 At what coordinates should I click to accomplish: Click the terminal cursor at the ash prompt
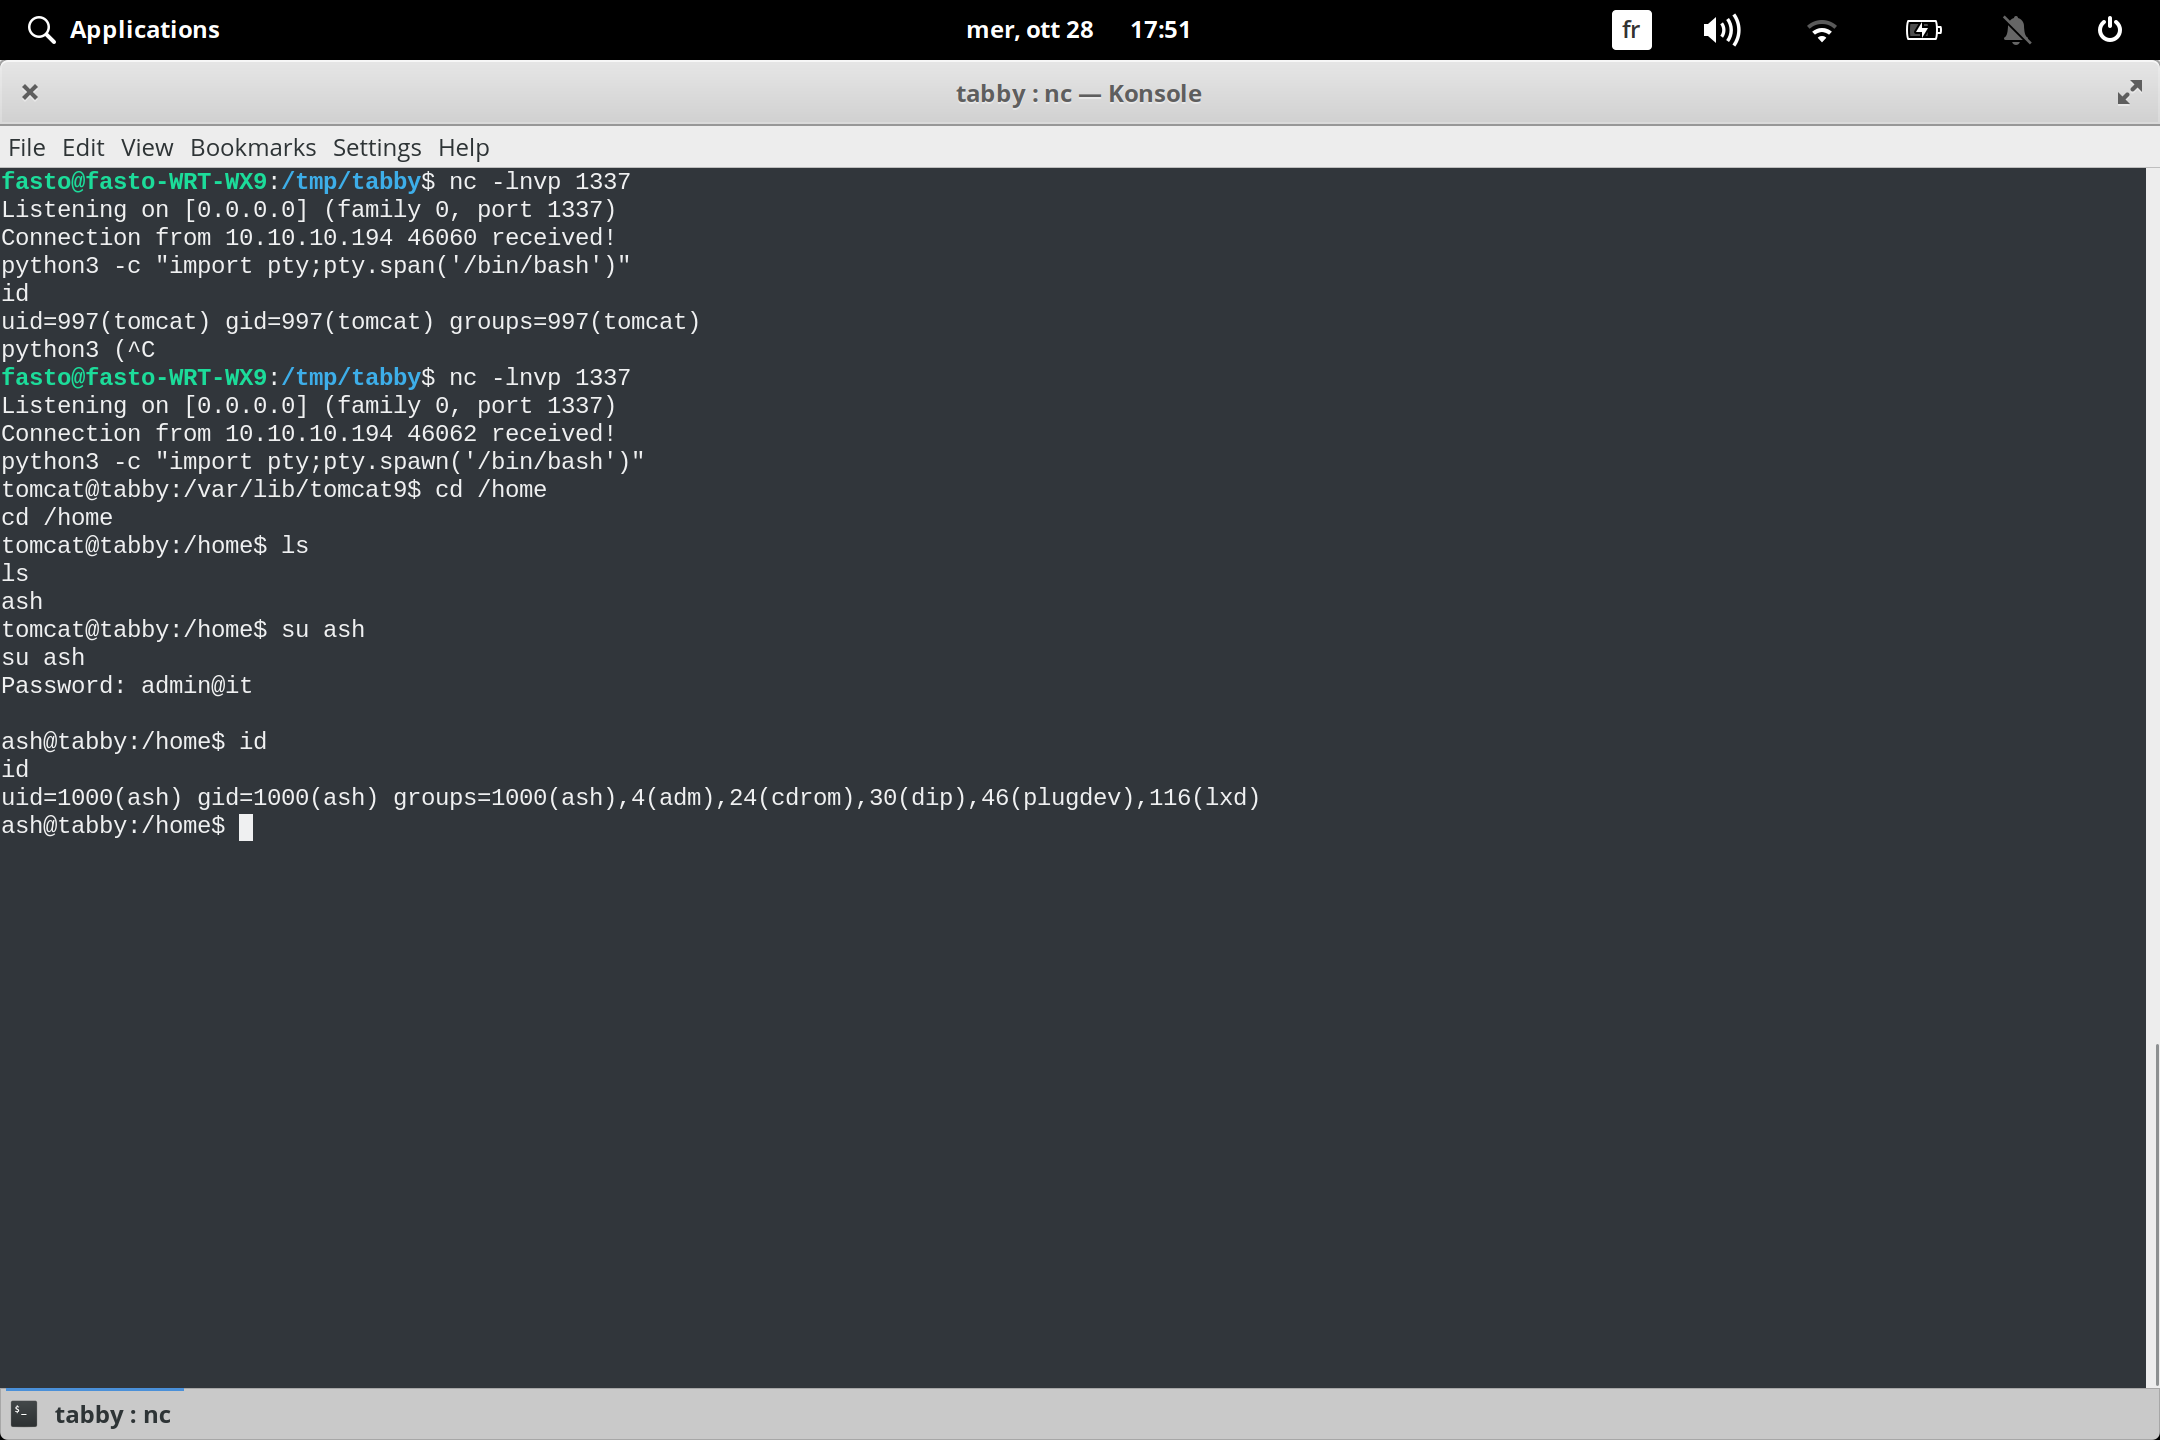click(x=247, y=826)
